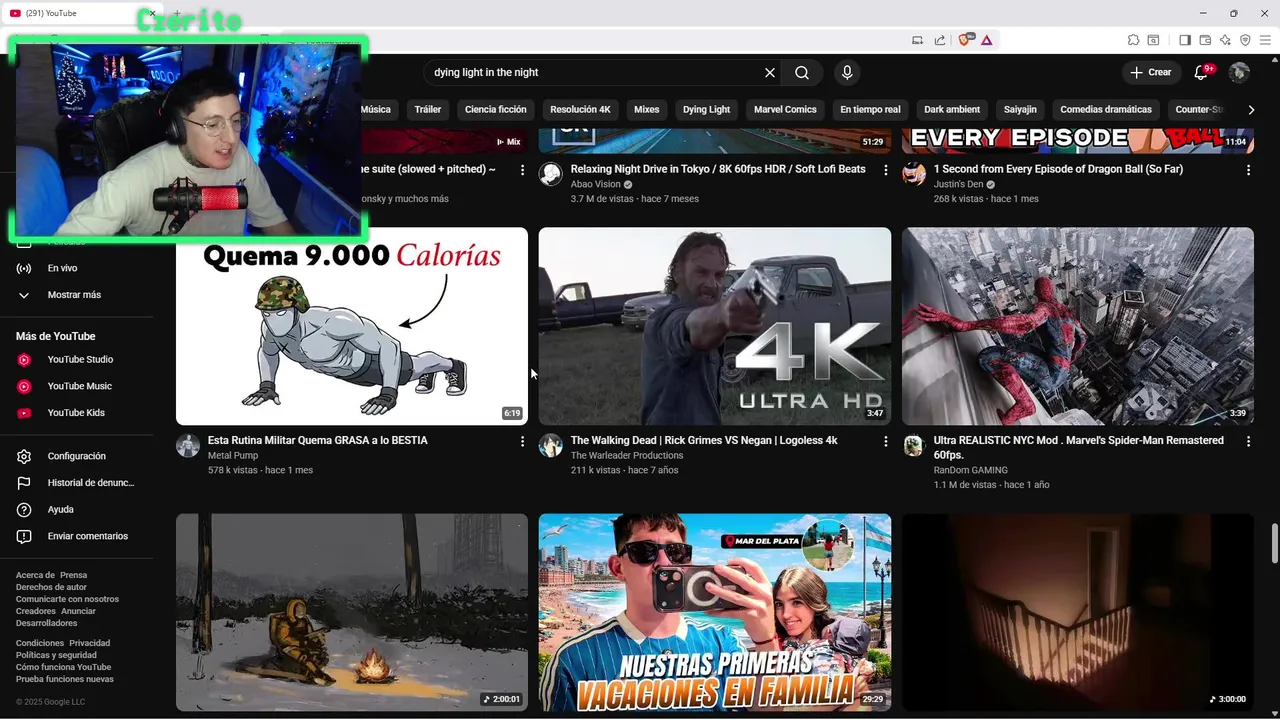Open The Warleader Productions channel name
Viewport: 1280px width, 720px height.
click(x=627, y=456)
